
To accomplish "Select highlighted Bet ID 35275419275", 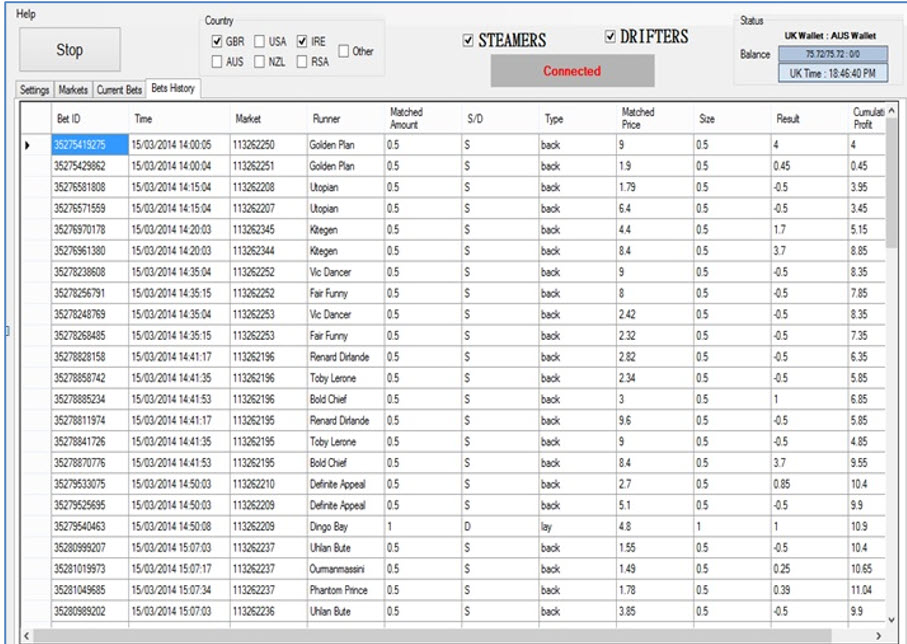I will [x=90, y=145].
